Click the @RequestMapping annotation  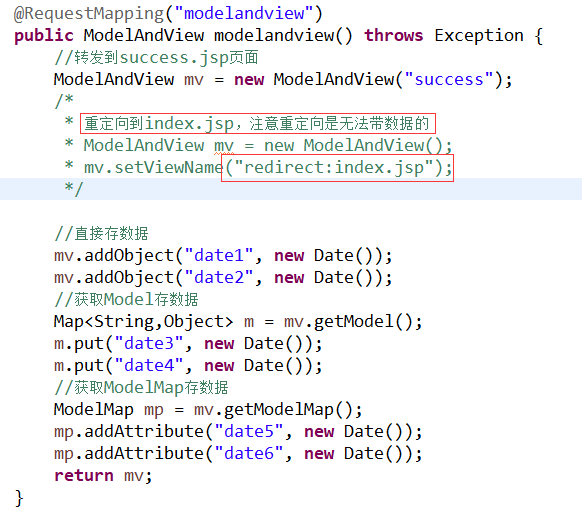tap(89, 14)
